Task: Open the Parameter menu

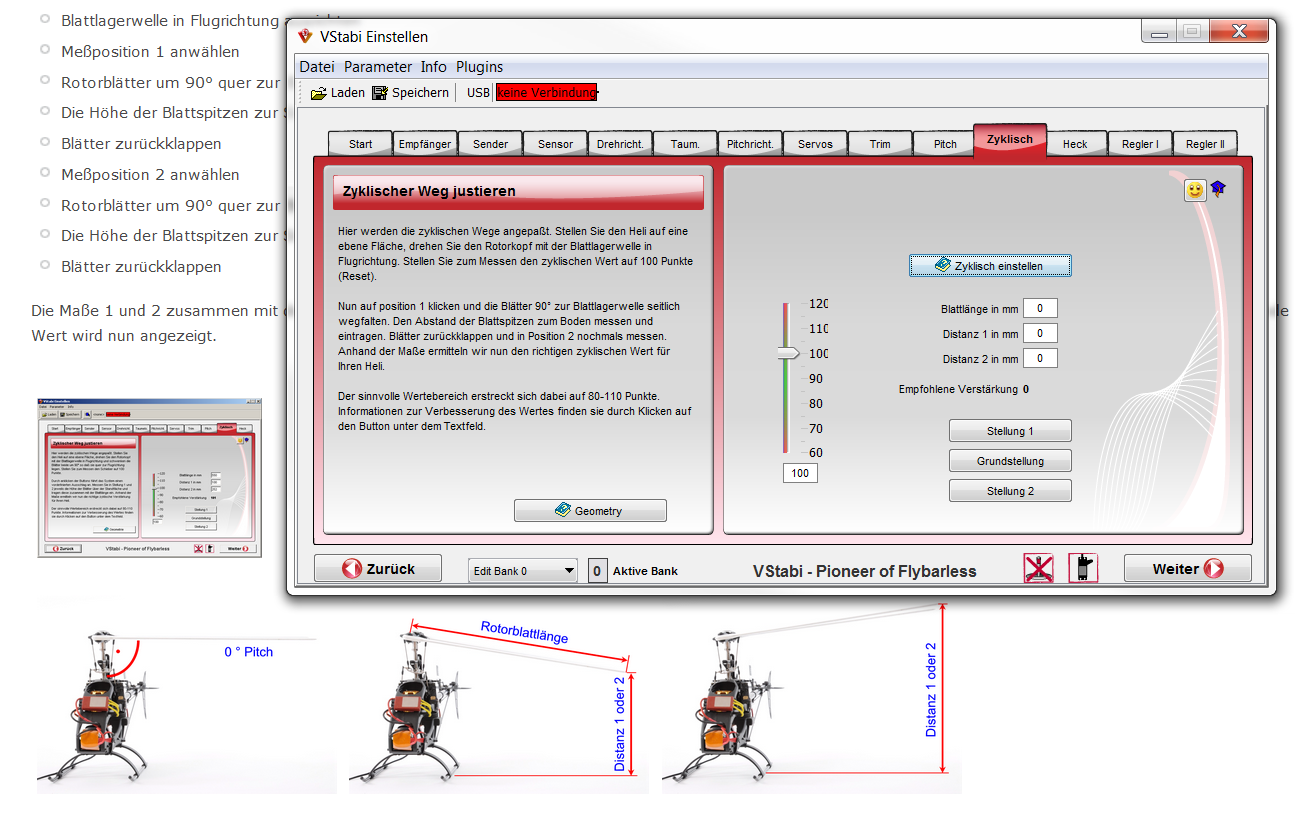Action: click(x=378, y=67)
